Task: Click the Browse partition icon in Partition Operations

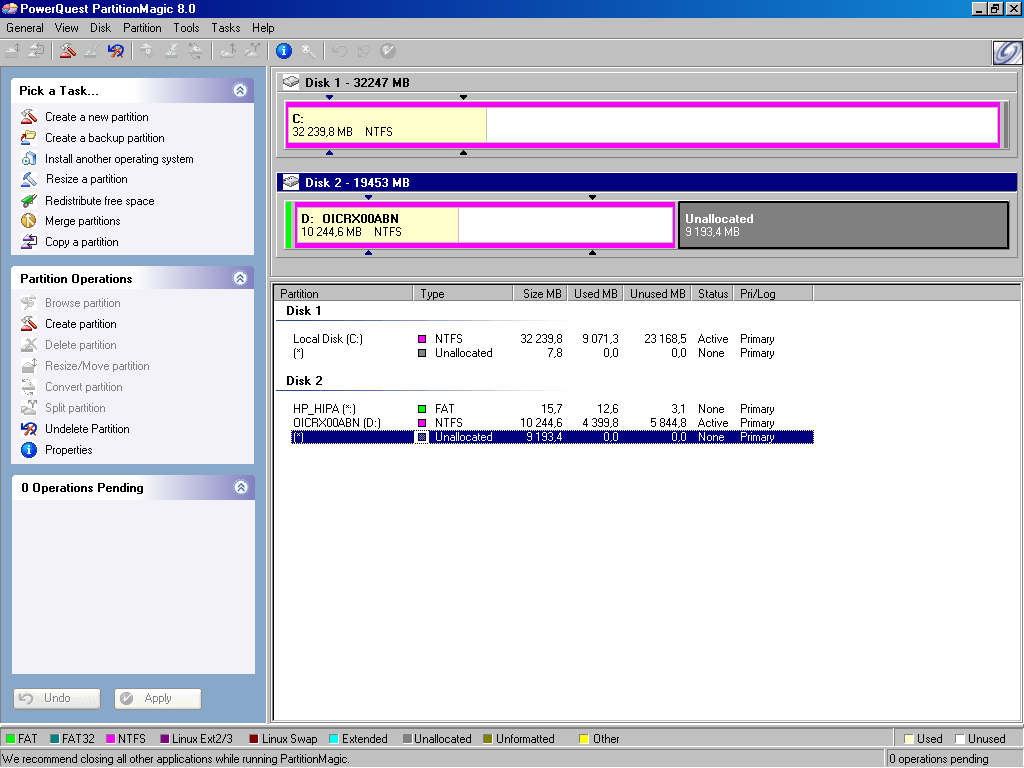Action: point(29,303)
